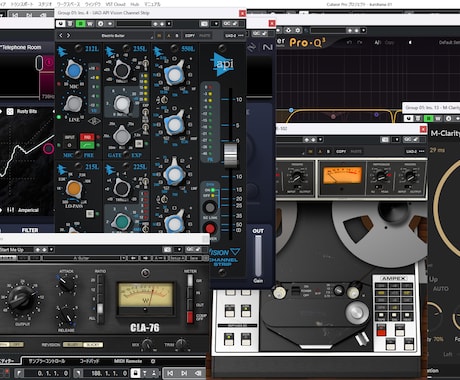Enable Write automation on the API plugin
This screenshot has height=380, width=460.
pos(90,24)
